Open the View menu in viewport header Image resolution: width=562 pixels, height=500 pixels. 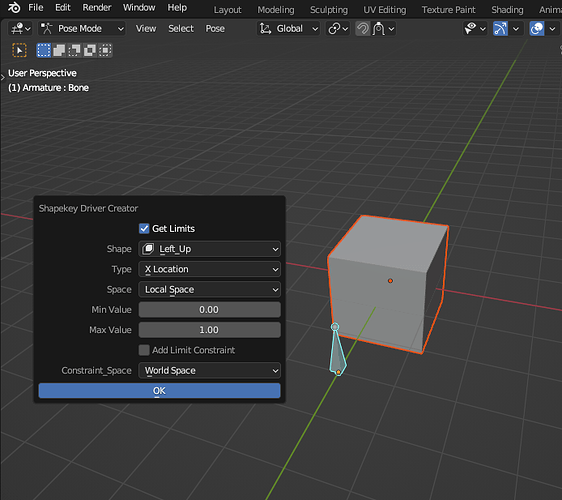[146, 29]
